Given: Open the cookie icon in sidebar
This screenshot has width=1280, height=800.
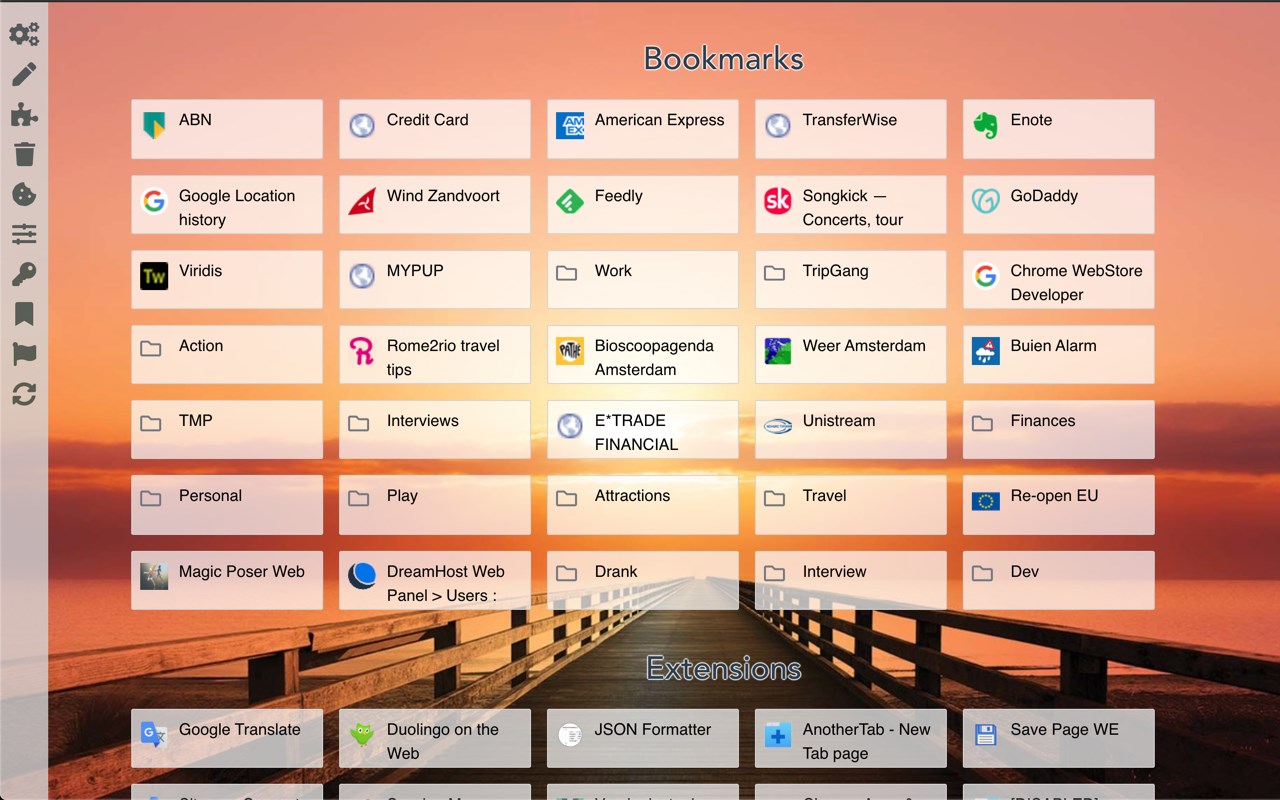Looking at the screenshot, I should 24,194.
